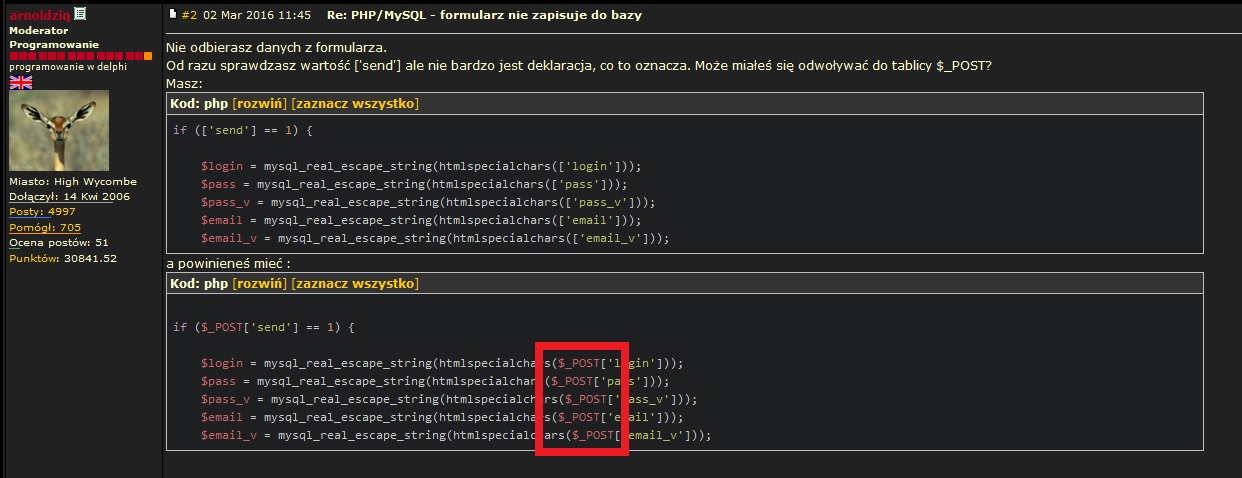Click arnoldziq's antelope avatar image
This screenshot has height=478, width=1242.
point(59,130)
